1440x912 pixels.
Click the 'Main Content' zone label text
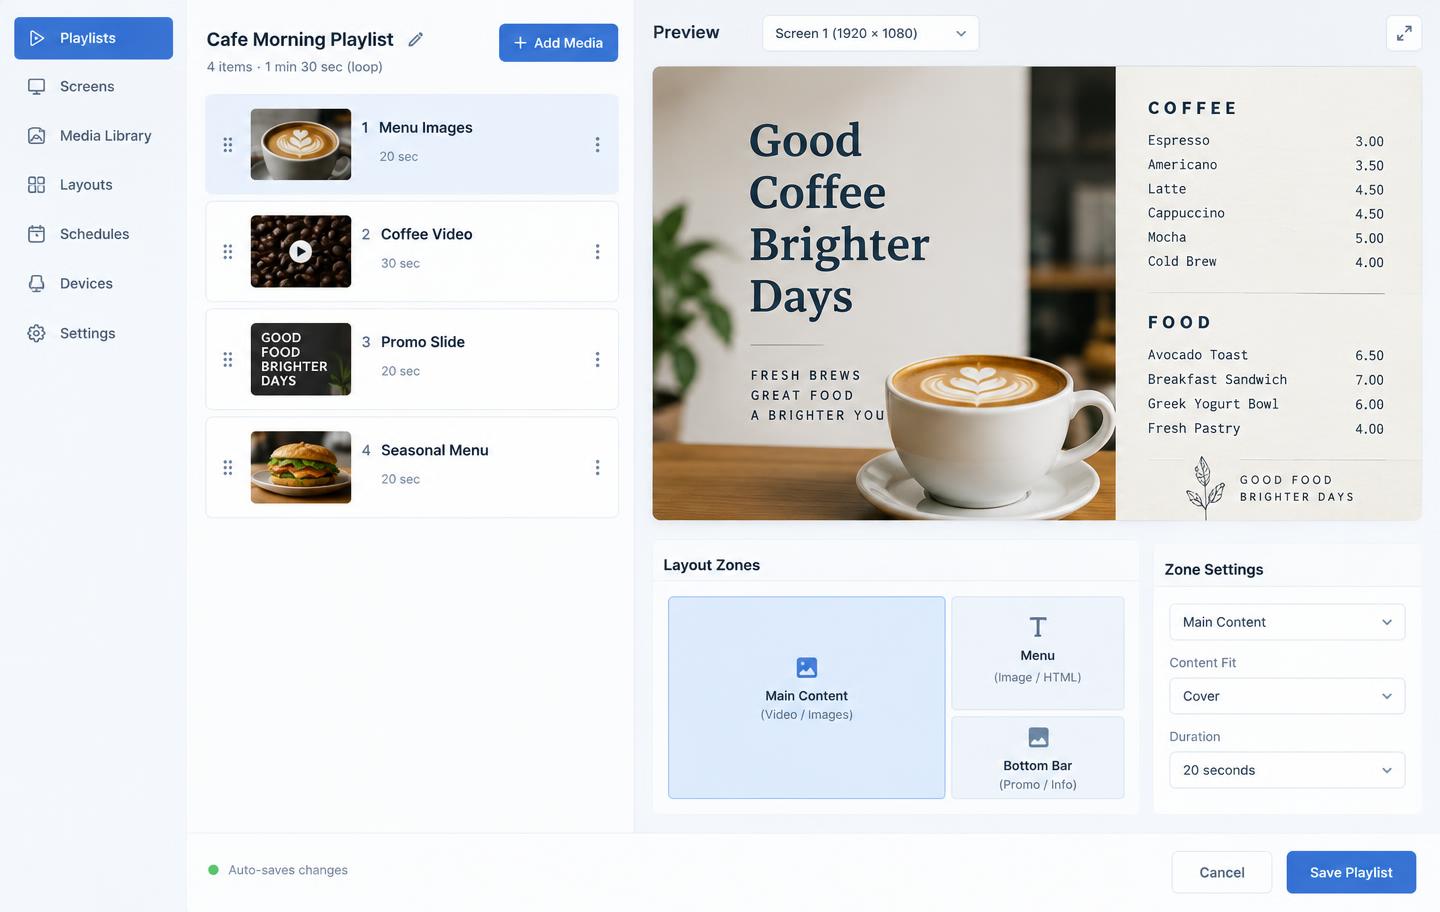pos(807,696)
